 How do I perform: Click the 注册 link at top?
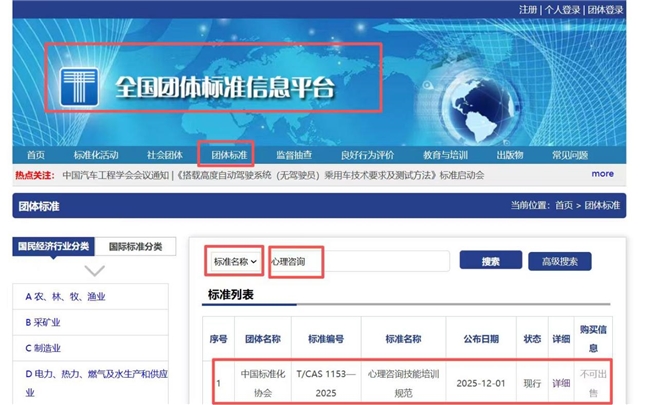point(528,10)
